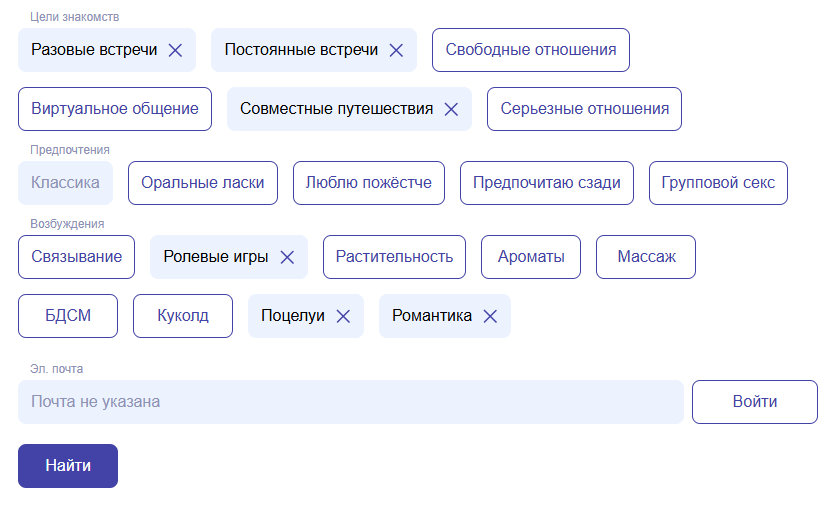Enable the Виртуальное общение chip
Screen dimensions: 830x508
coord(115,109)
